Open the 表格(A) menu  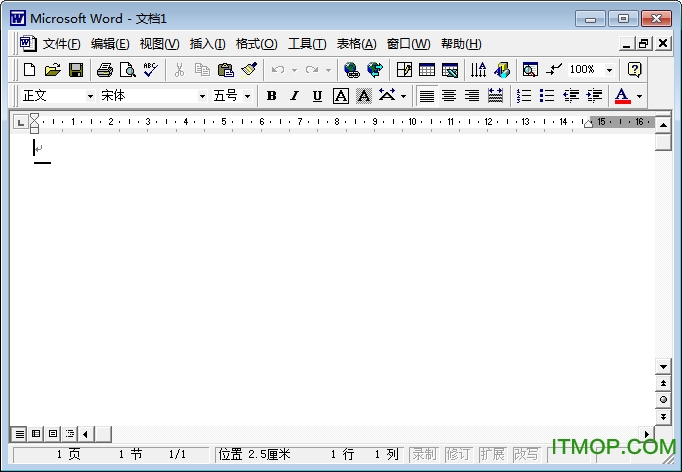tap(356, 44)
